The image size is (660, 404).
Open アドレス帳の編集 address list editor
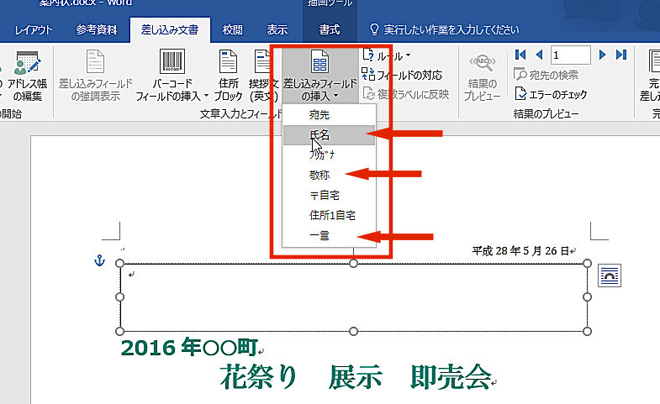pyautogui.click(x=27, y=76)
